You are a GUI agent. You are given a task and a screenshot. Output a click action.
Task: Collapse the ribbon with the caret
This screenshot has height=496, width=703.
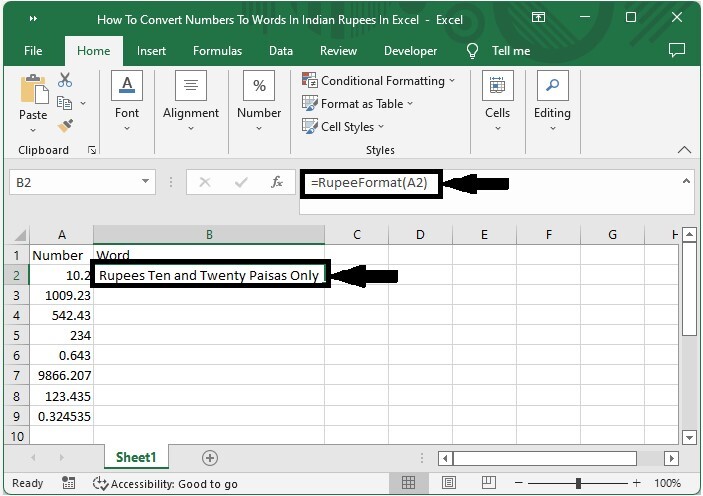coord(684,150)
